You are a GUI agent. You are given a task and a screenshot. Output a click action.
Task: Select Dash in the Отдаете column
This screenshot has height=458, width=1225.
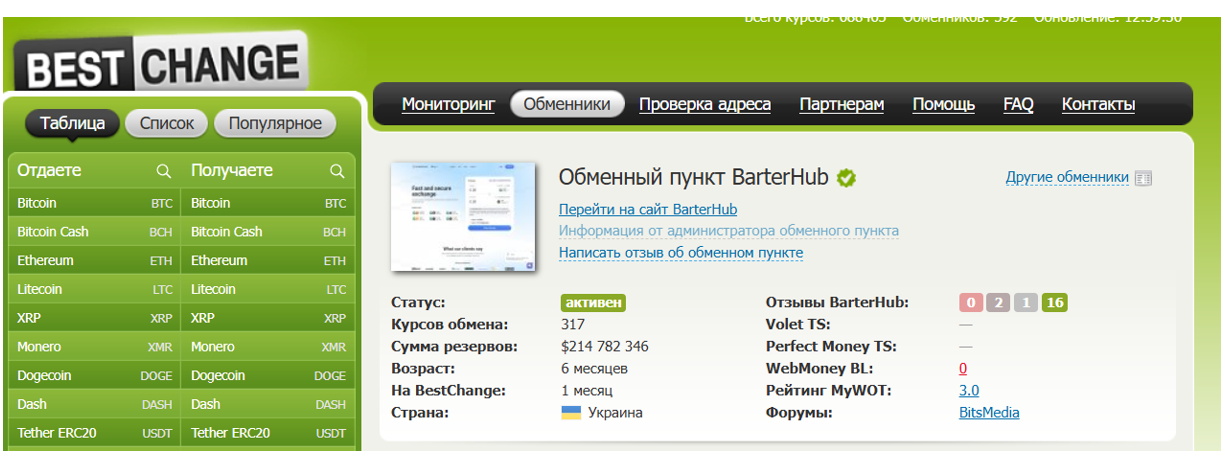[x=94, y=405]
